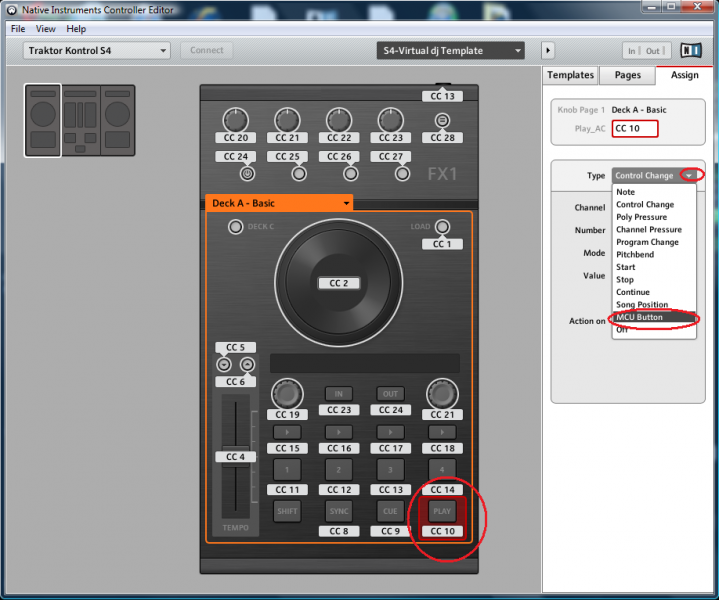Click the FX1 knob labeled CC 23
719x600 pixels.
(391, 121)
